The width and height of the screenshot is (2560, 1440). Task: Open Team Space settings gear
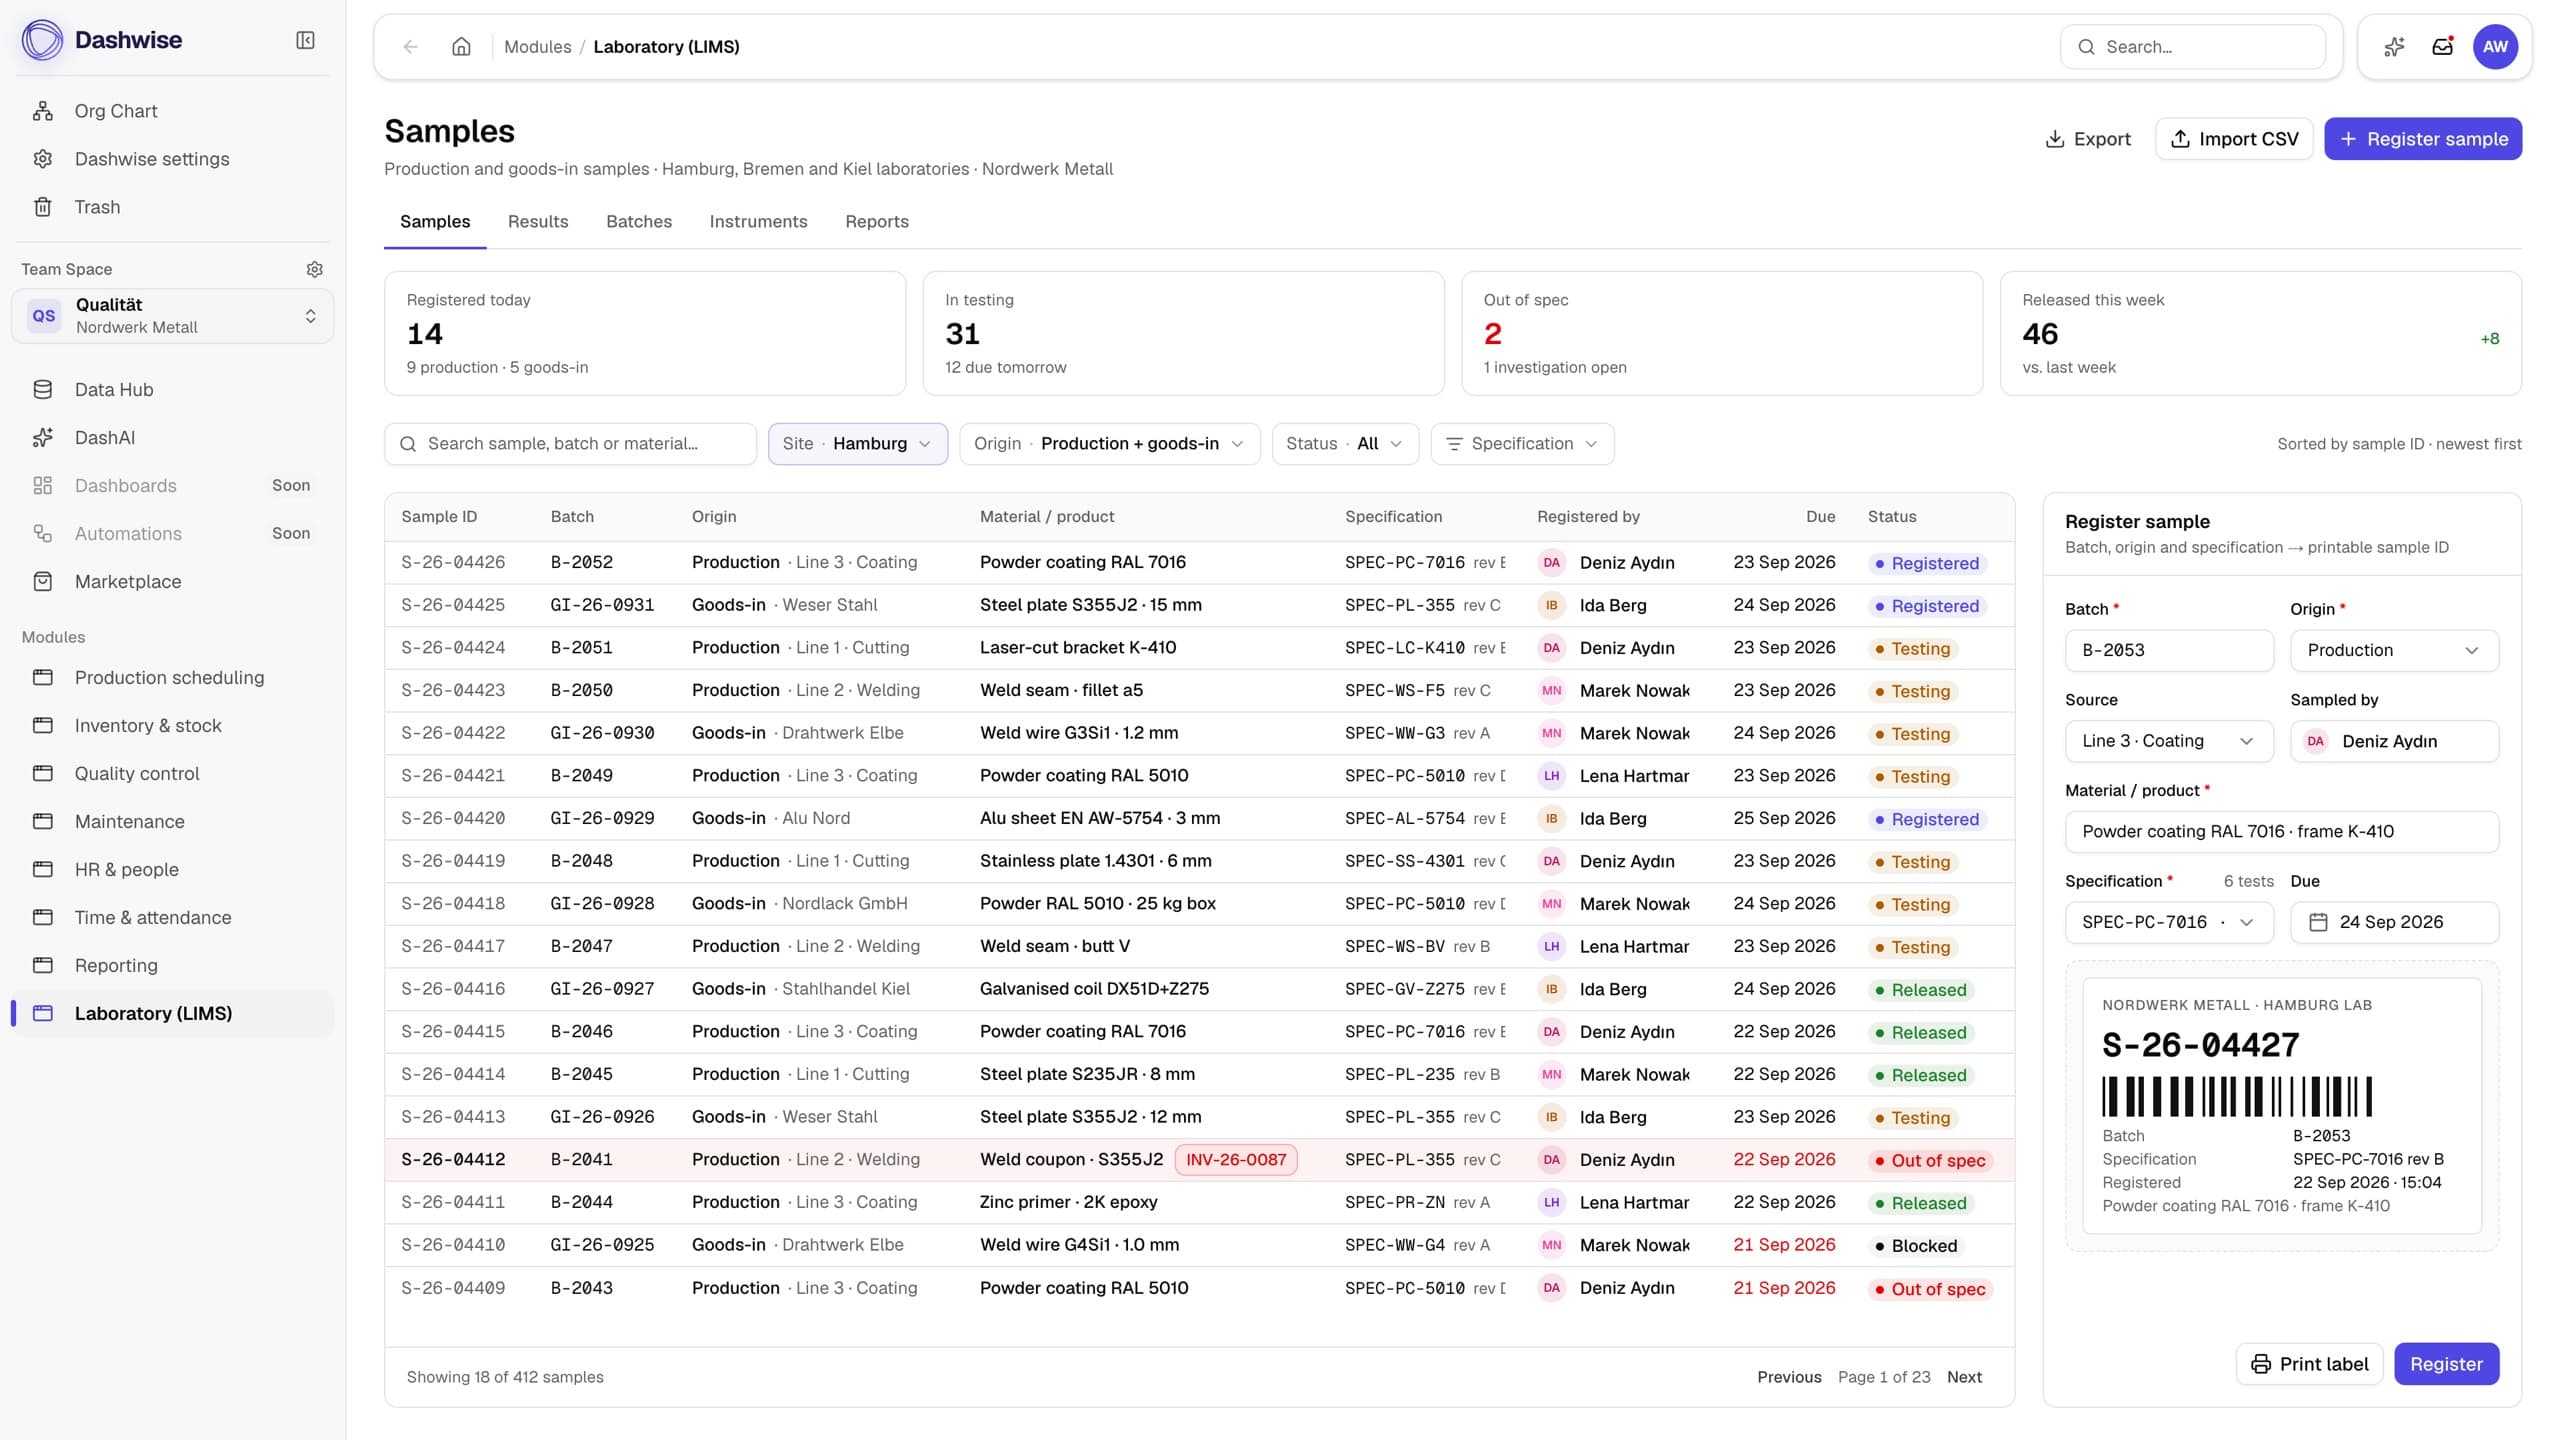[x=314, y=269]
